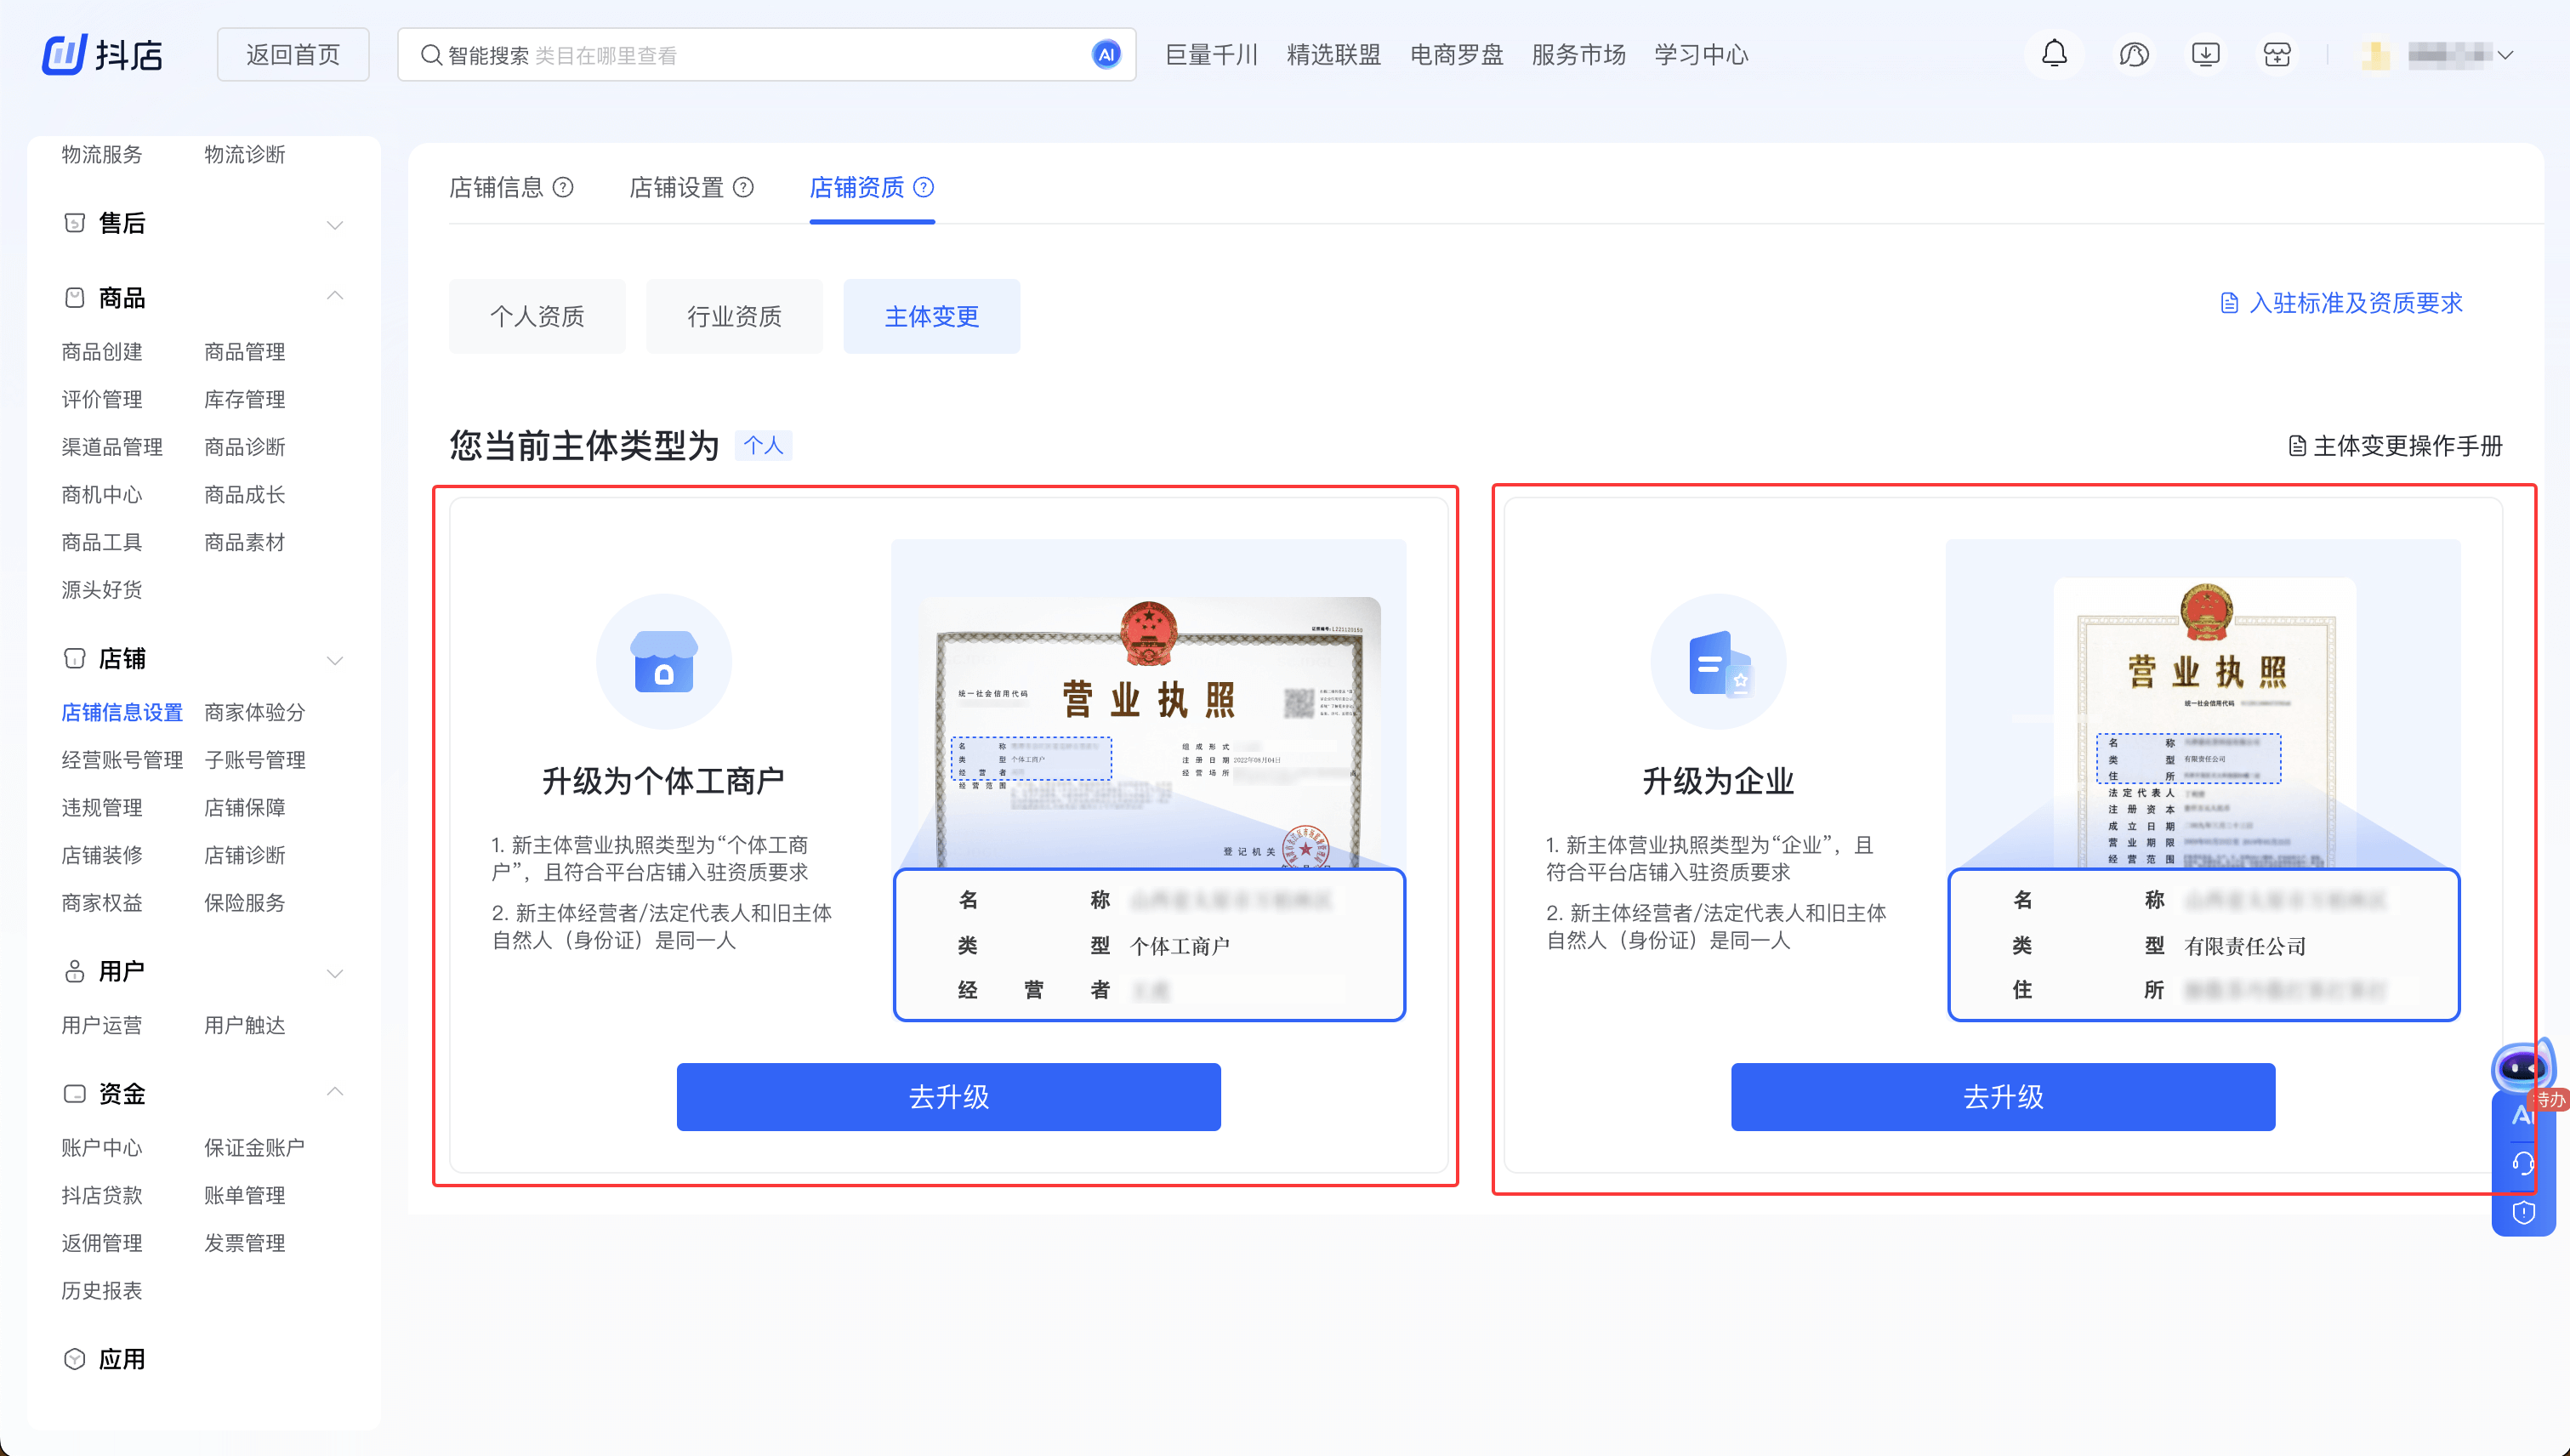Screen dimensions: 2570x1456
Task: Click the search magnifier icon
Action: click(431, 55)
